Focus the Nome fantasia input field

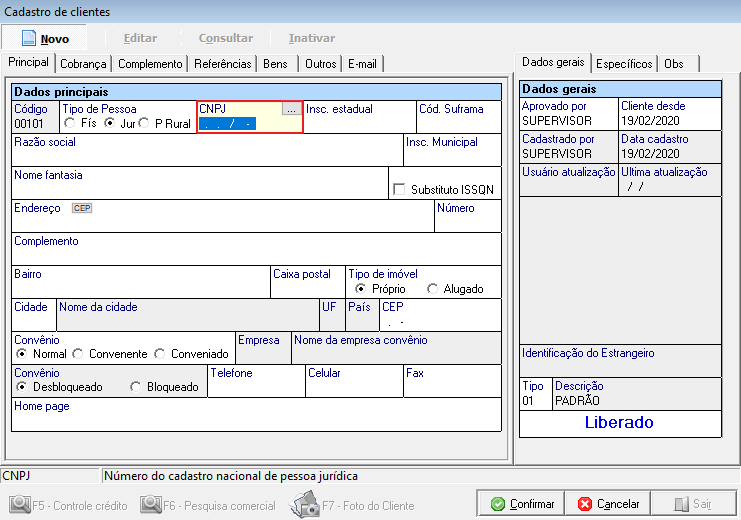point(198,190)
